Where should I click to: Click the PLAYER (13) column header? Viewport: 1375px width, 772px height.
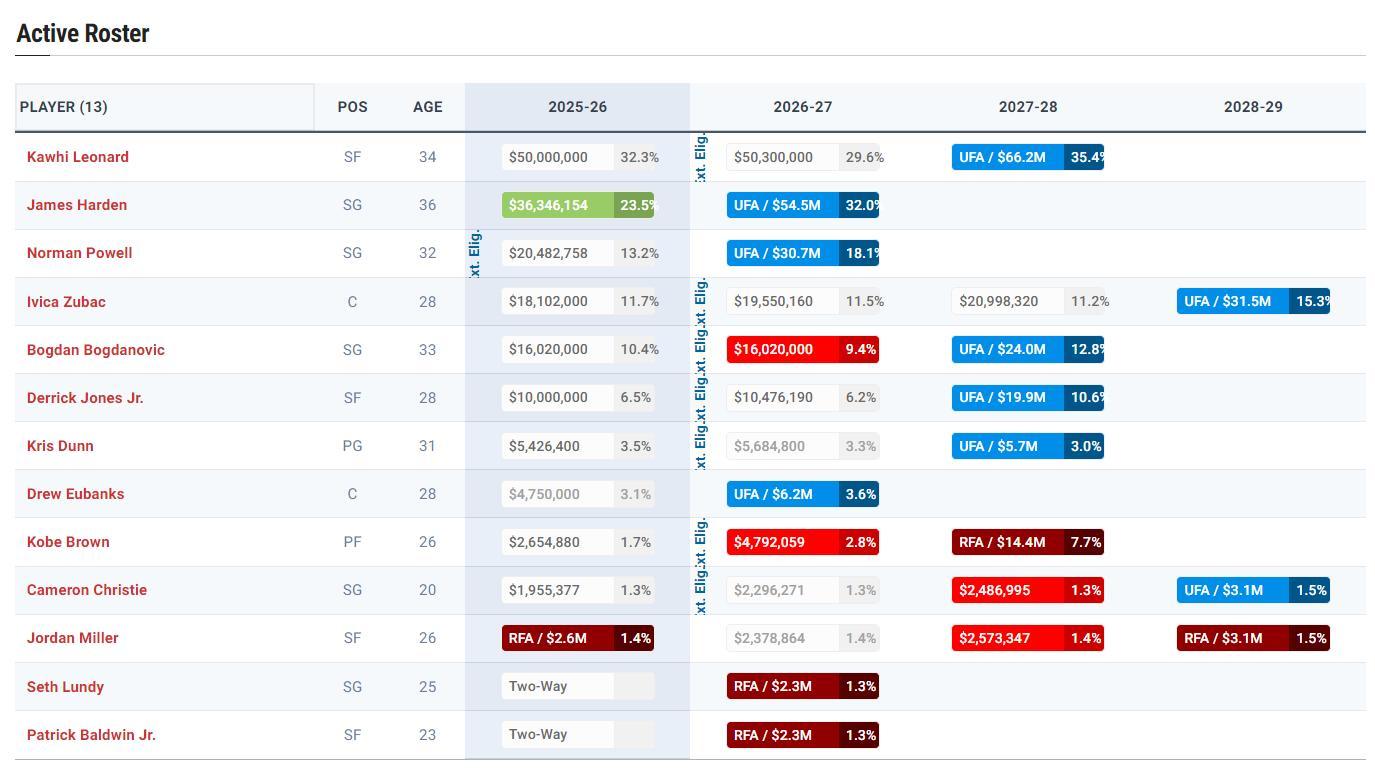[x=64, y=107]
